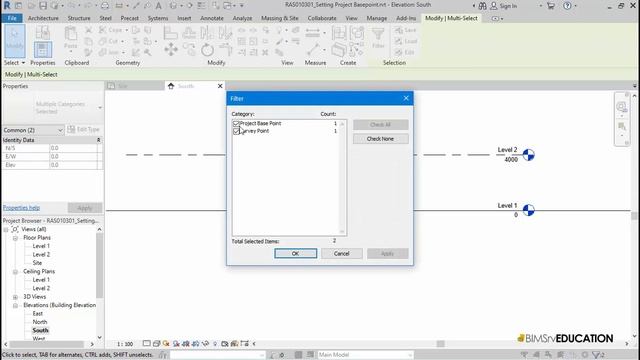Click the Project Browser vertical scrollbar

pos(99,265)
